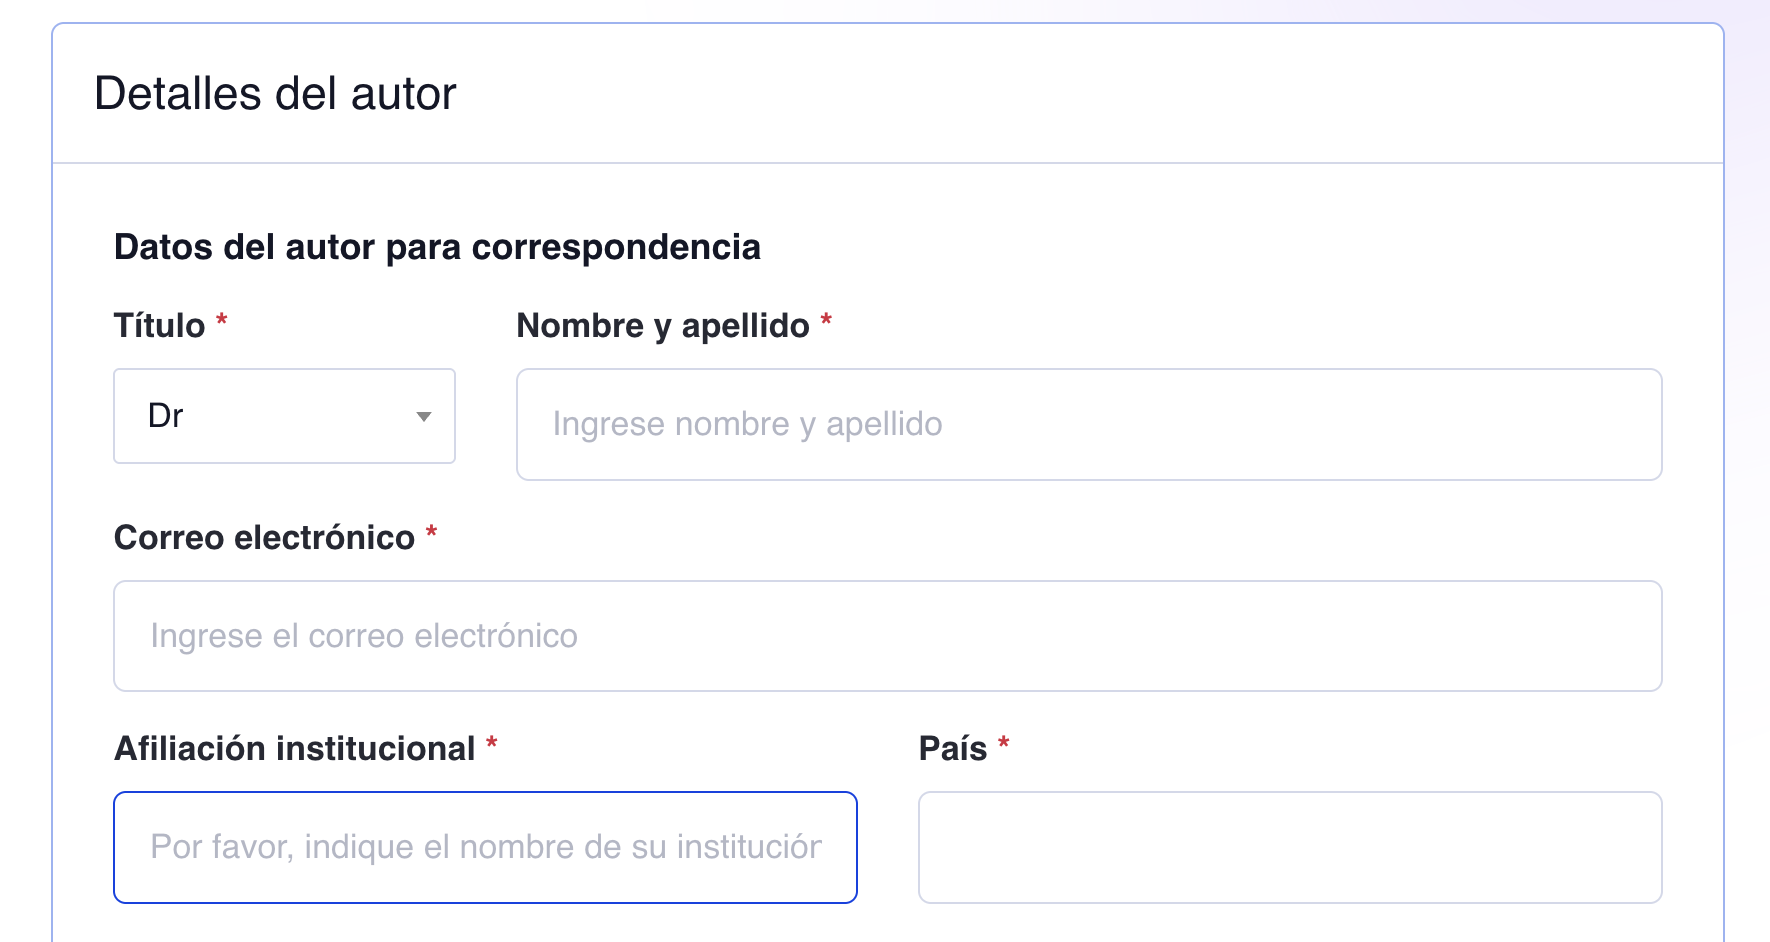Click the red asterisk next to Título
The height and width of the screenshot is (942, 1770).
(x=221, y=321)
